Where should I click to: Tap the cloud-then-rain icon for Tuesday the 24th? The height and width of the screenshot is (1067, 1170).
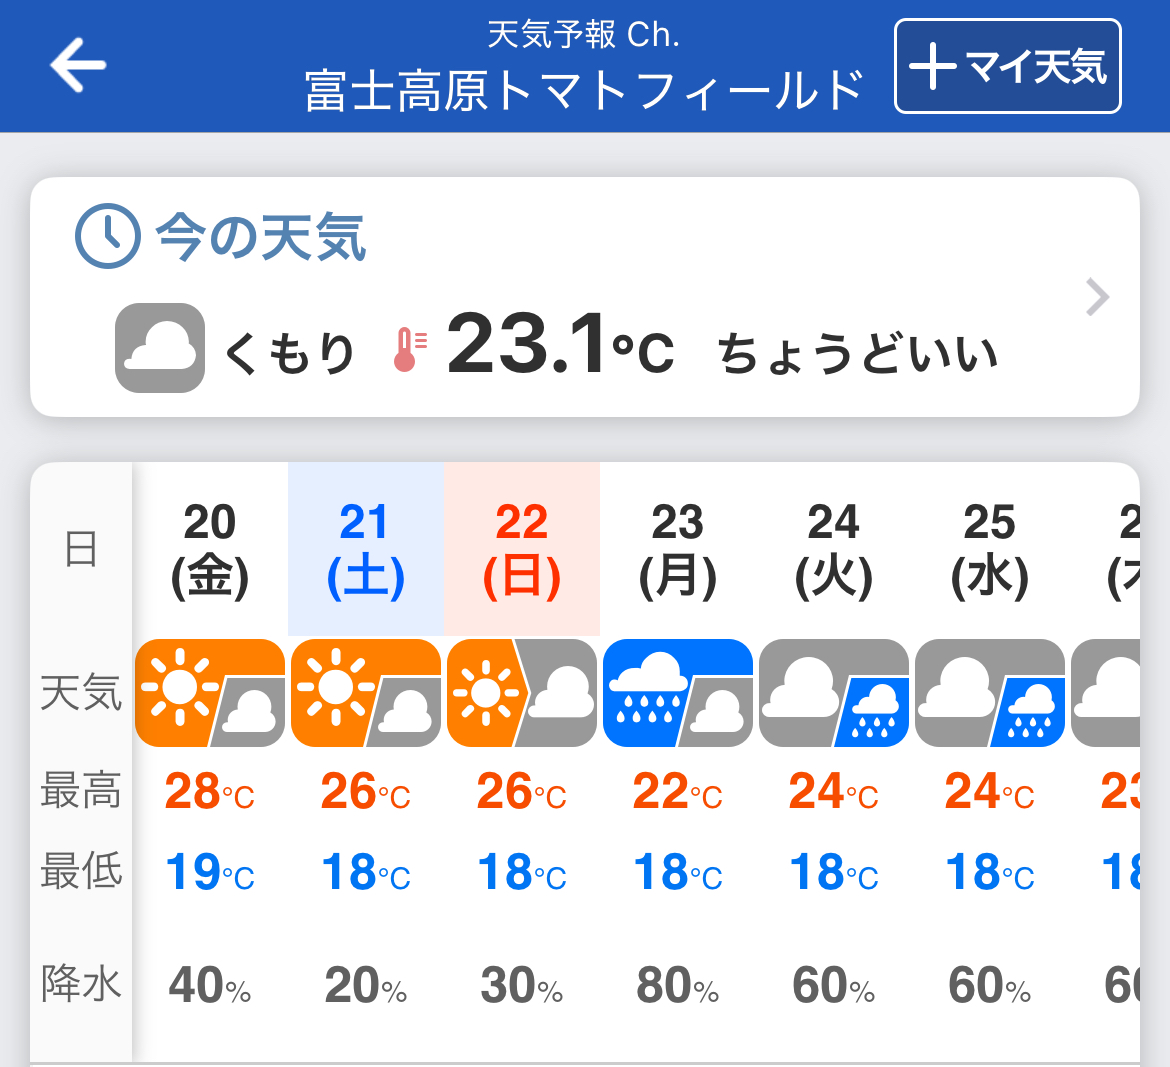tap(834, 693)
